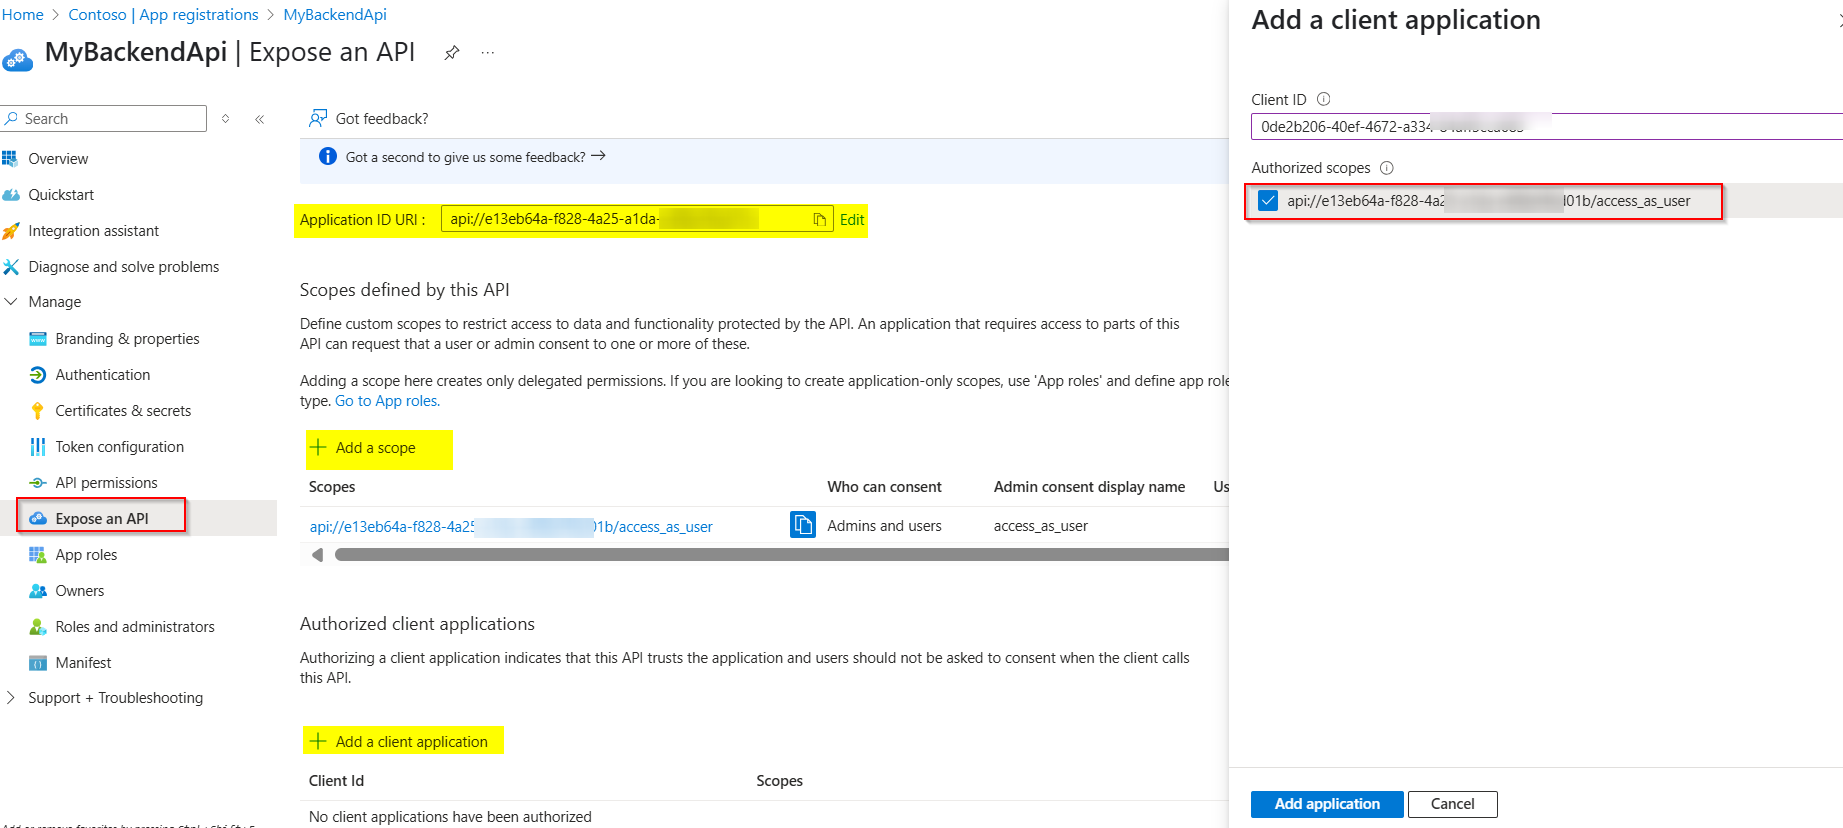Click Got feedback? button
Viewport: 1843px width, 828px height.
(369, 118)
